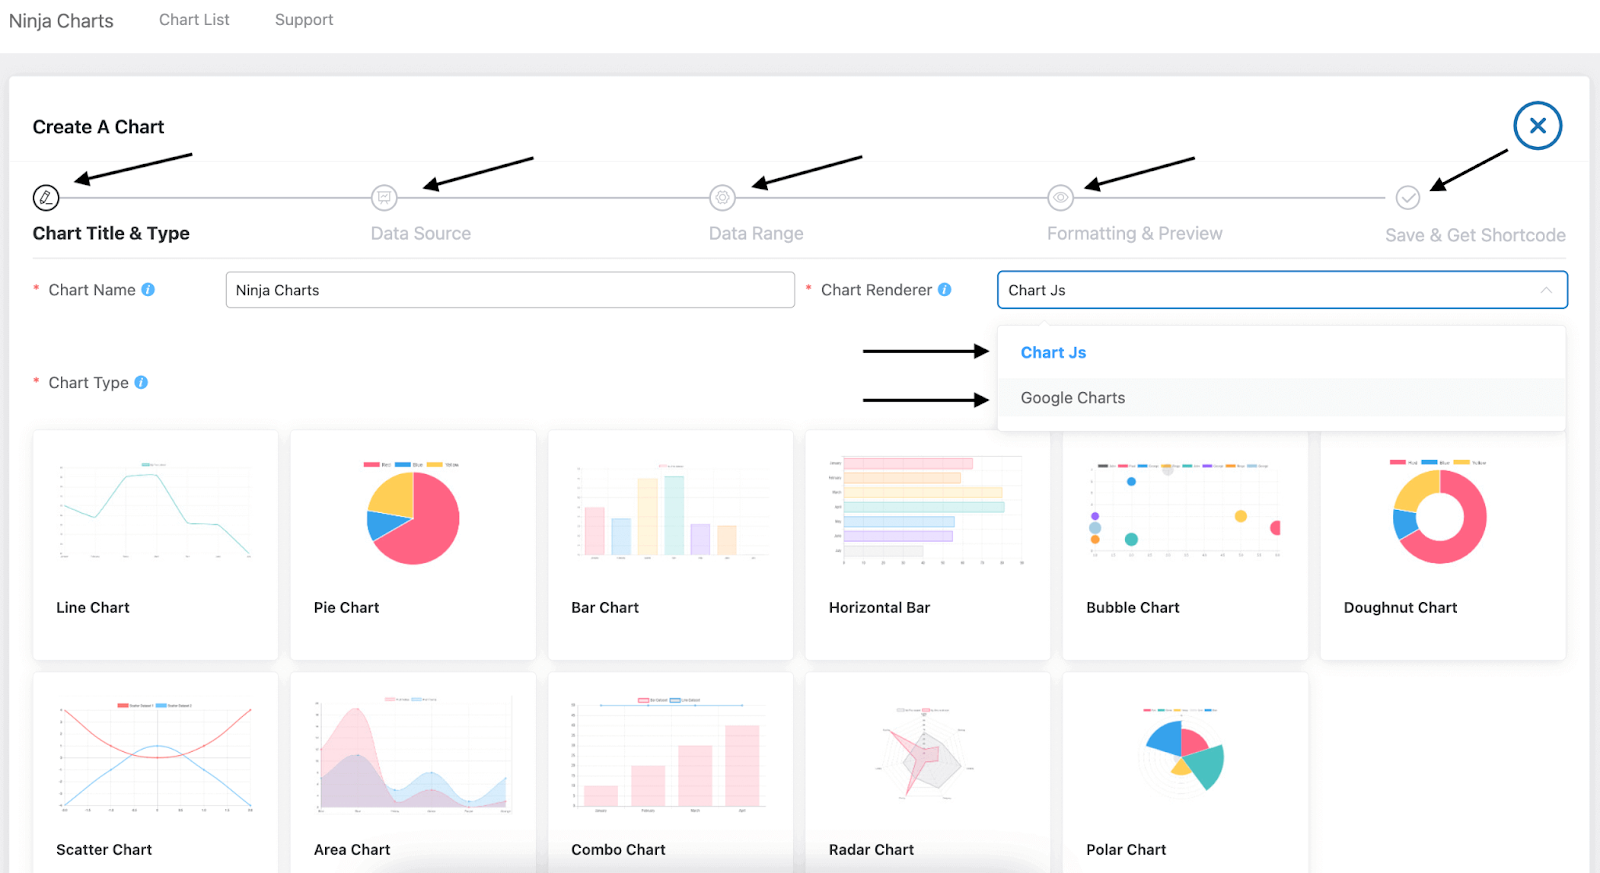1600x873 pixels.
Task: Pick the Radar Chart thumbnail
Action: [924, 757]
